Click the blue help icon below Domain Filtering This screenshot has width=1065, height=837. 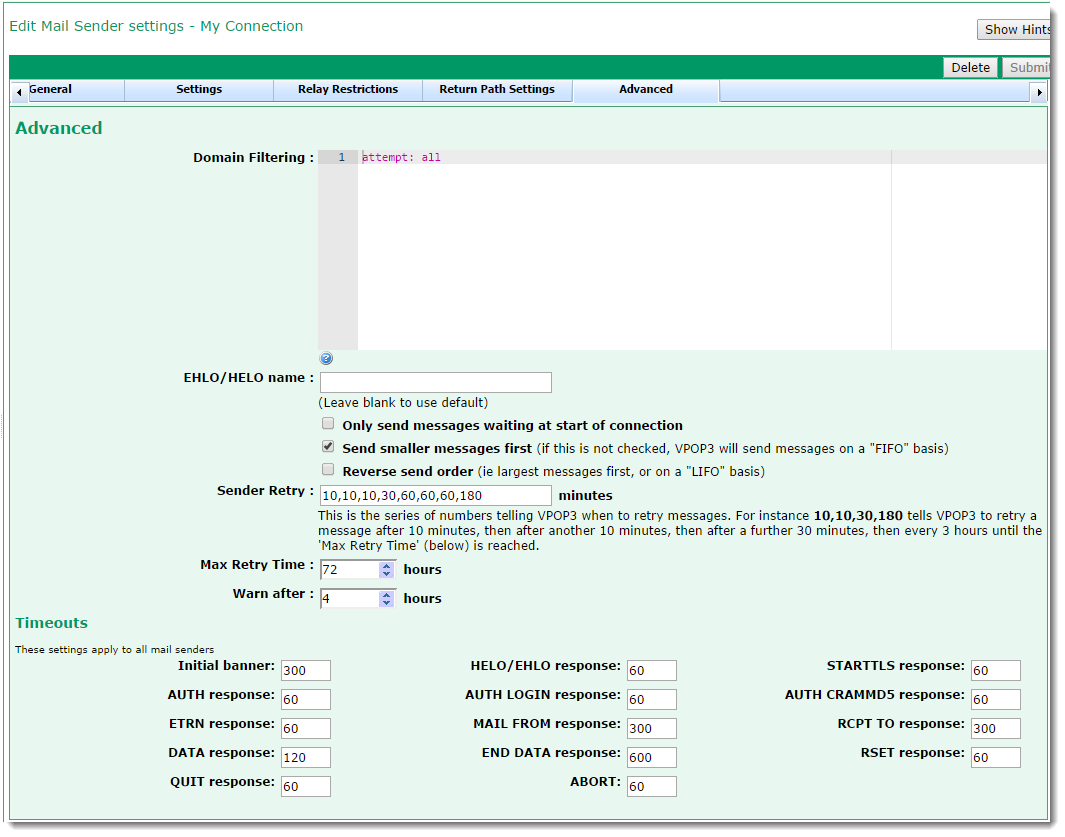pos(326,359)
